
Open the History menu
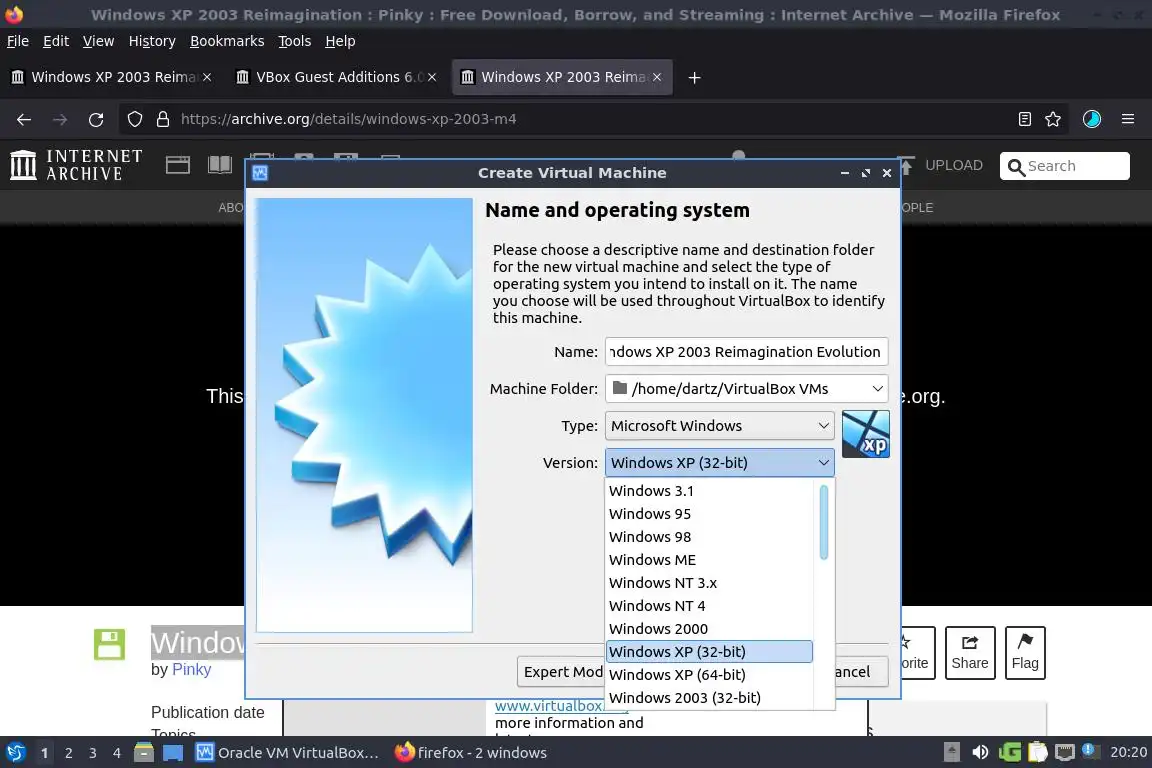[152, 41]
